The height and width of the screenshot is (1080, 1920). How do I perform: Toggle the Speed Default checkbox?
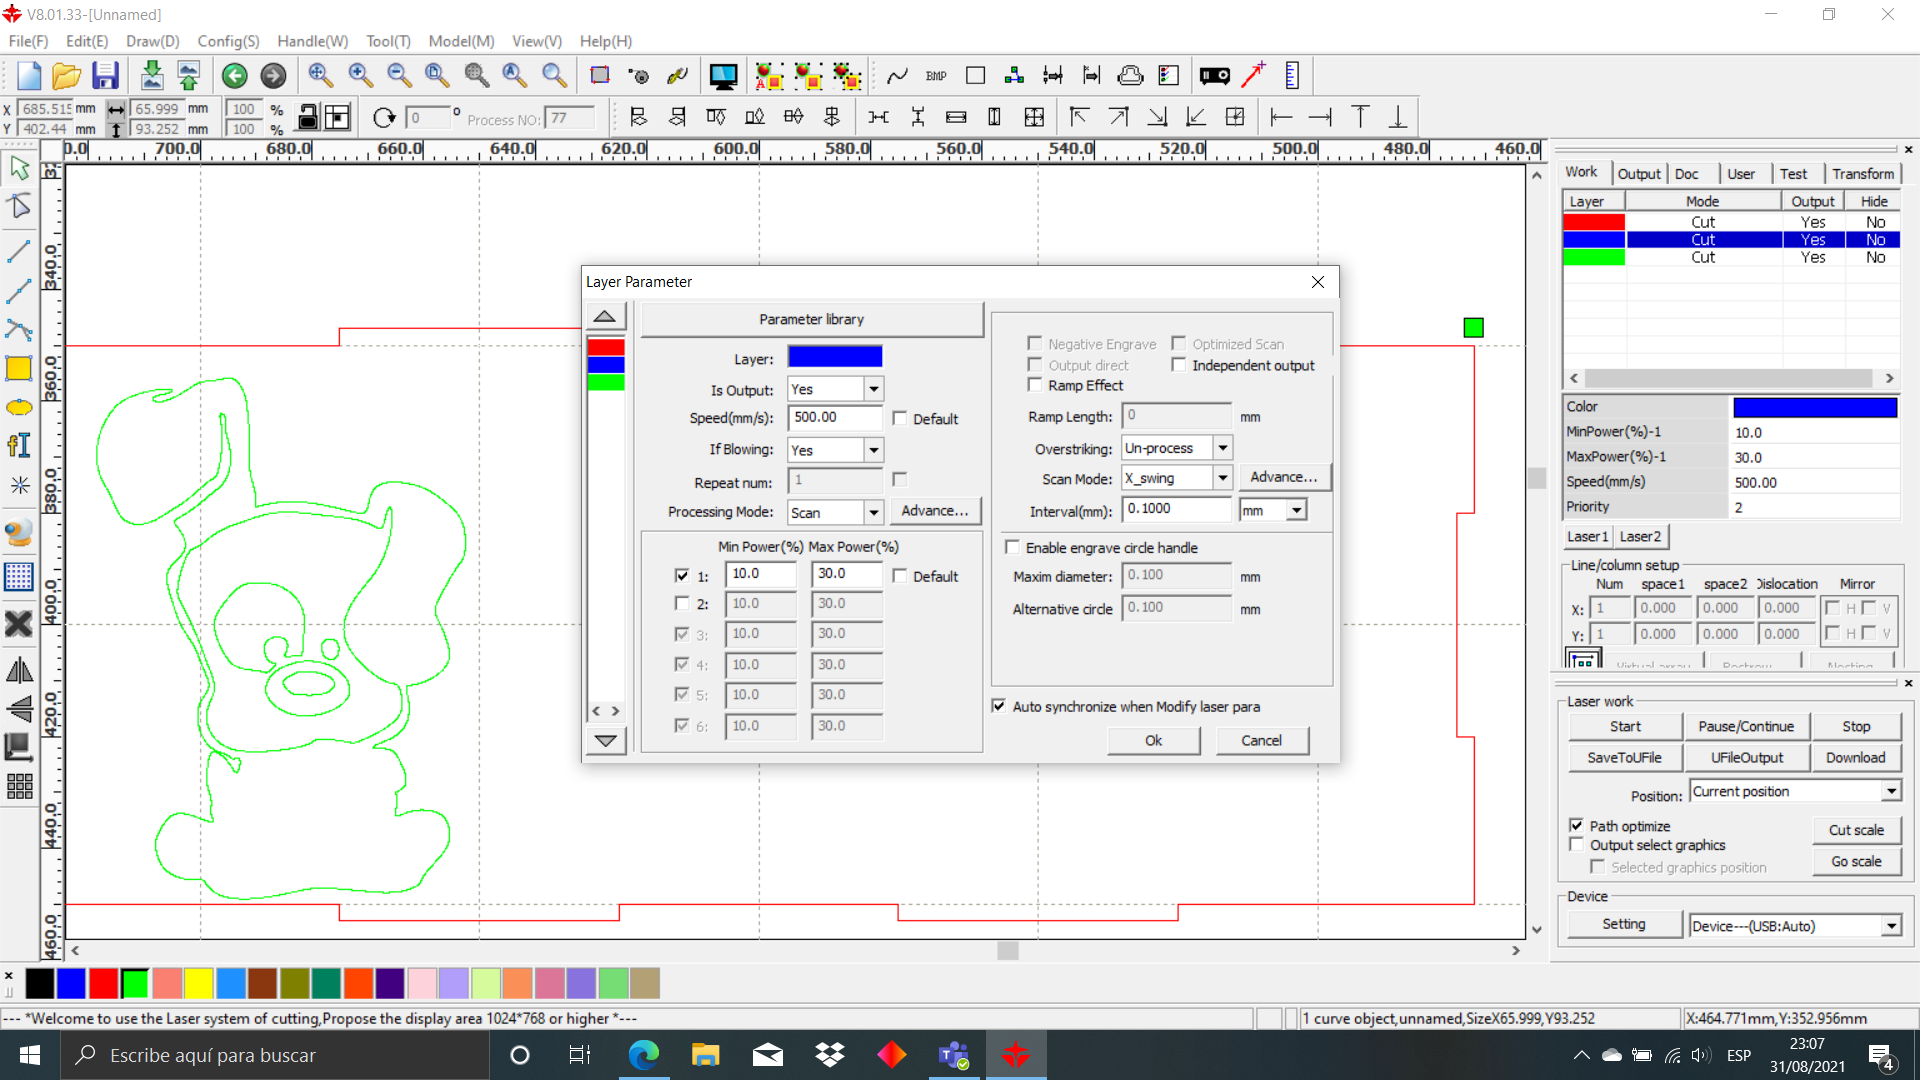pyautogui.click(x=900, y=418)
